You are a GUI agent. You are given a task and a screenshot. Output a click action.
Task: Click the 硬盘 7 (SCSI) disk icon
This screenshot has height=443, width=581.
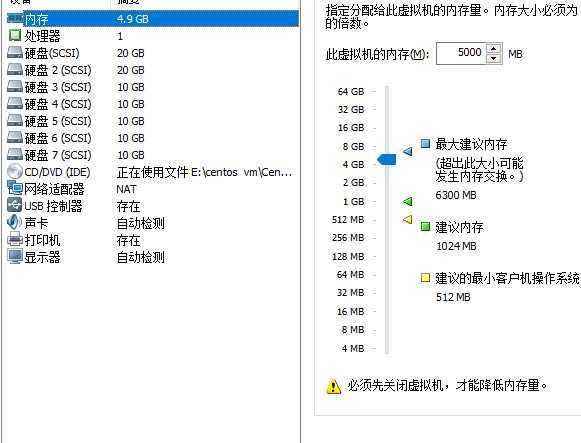[x=15, y=155]
